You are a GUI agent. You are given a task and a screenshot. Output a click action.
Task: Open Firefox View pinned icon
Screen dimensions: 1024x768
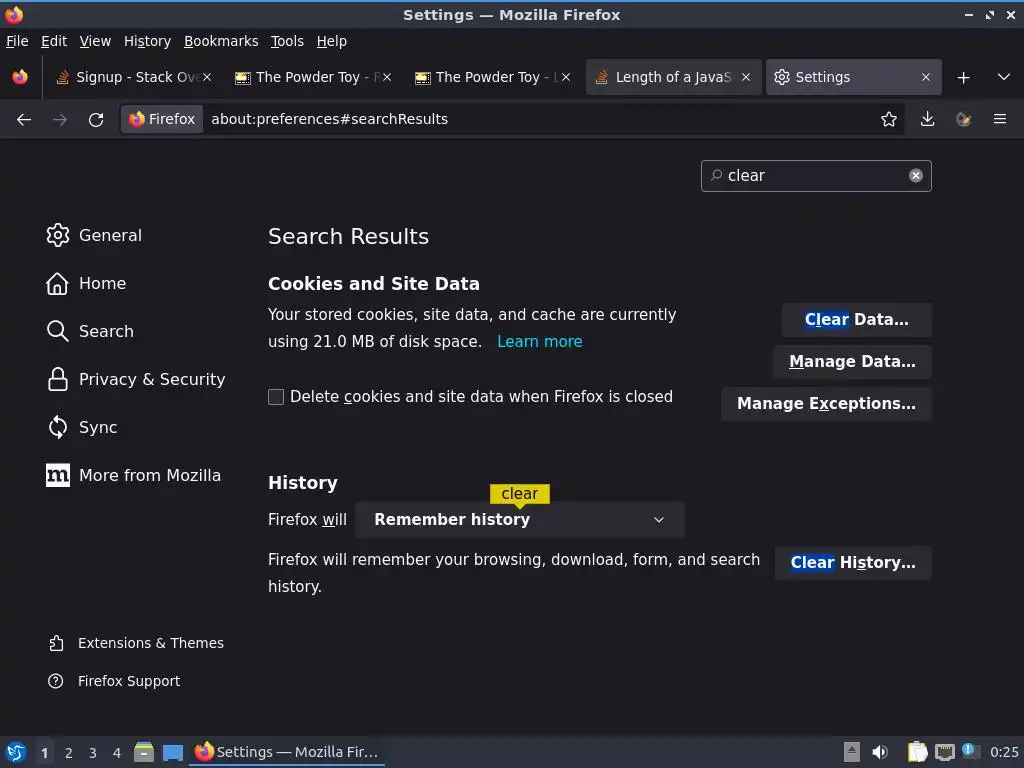coord(20,77)
